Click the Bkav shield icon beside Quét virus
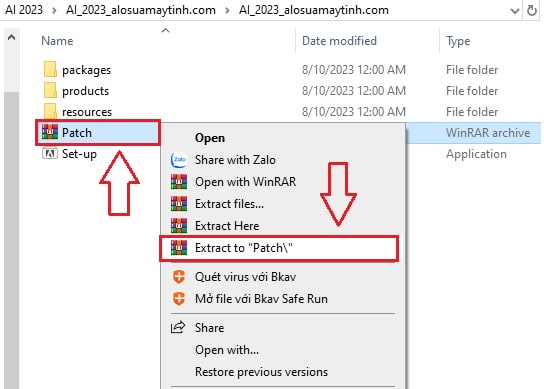Image resolution: width=544 pixels, height=389 pixels. [x=179, y=277]
